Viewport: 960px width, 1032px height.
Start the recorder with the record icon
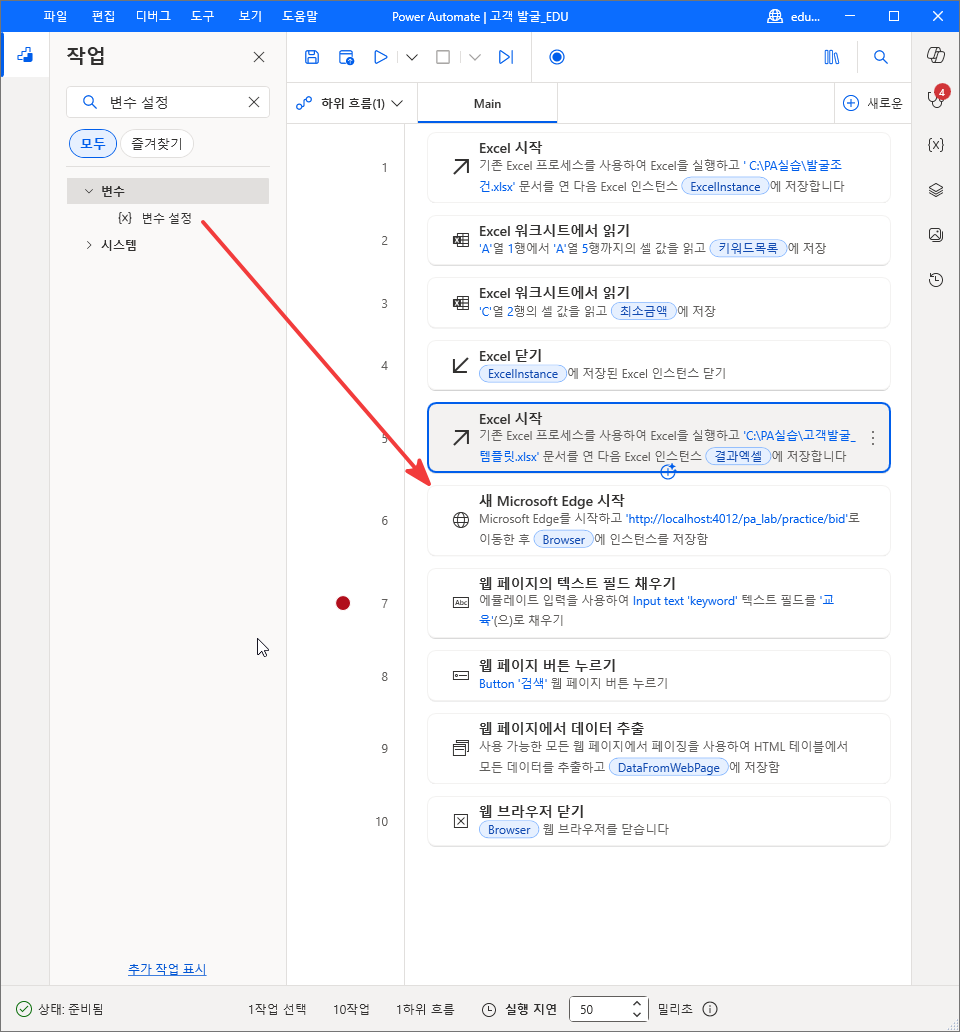557,57
